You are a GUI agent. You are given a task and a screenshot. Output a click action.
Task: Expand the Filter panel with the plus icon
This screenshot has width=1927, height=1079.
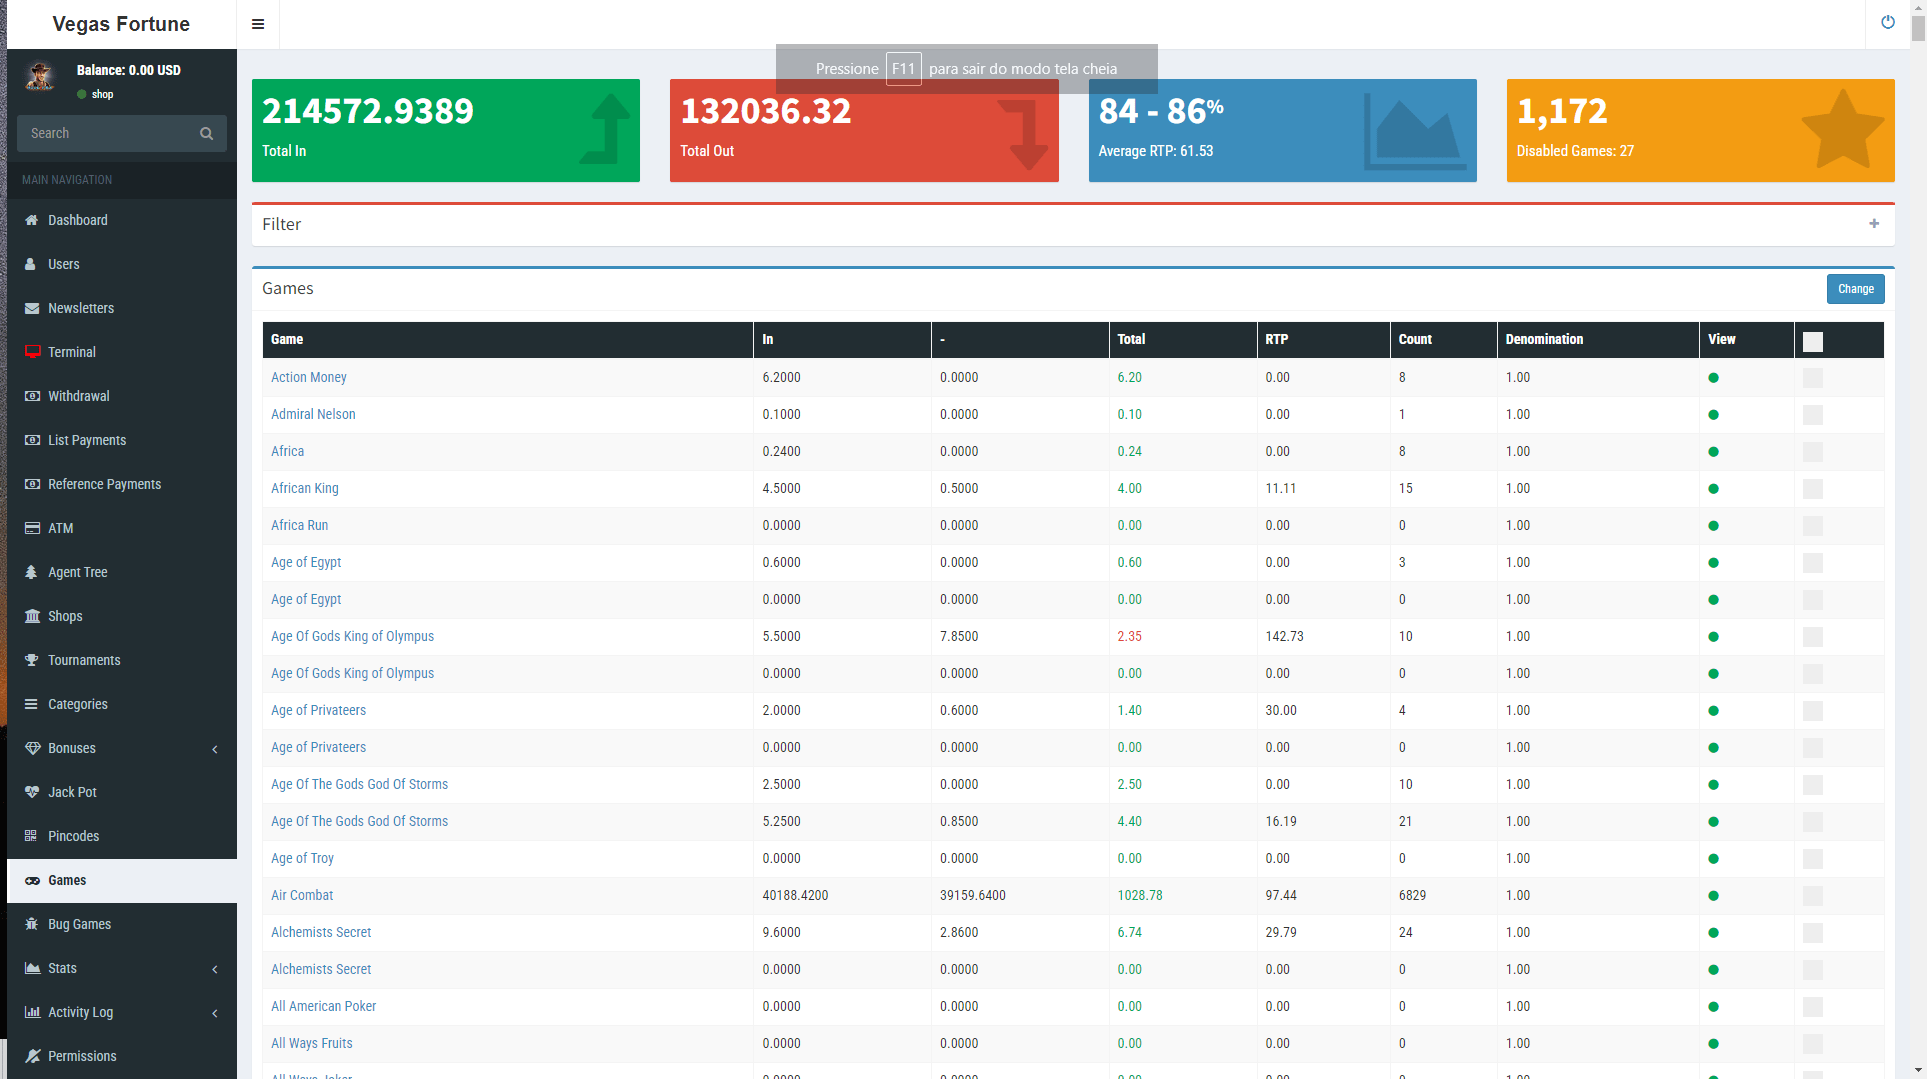pos(1874,224)
